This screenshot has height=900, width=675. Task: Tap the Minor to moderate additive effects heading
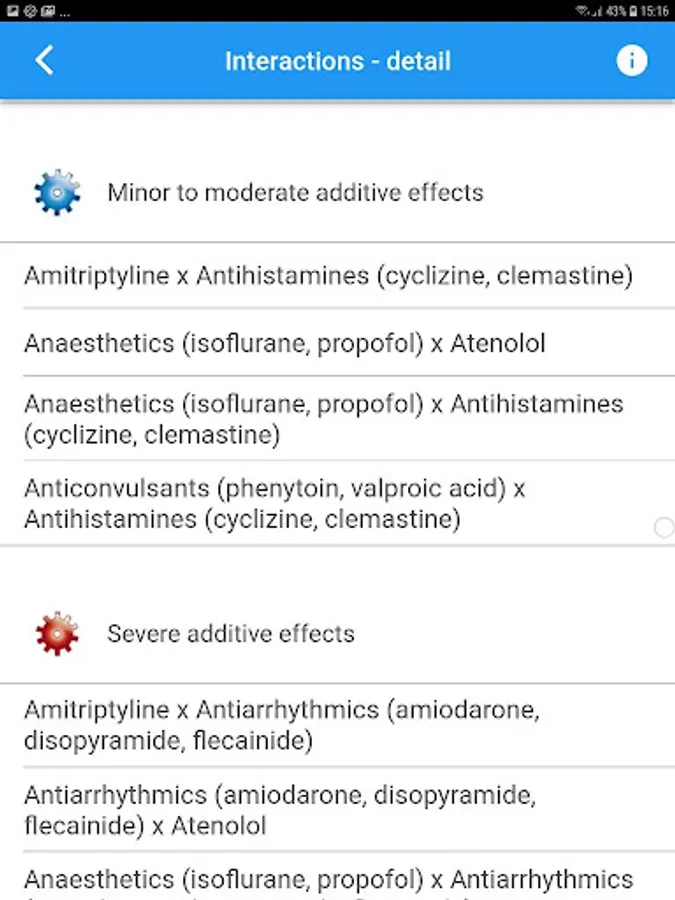click(295, 192)
